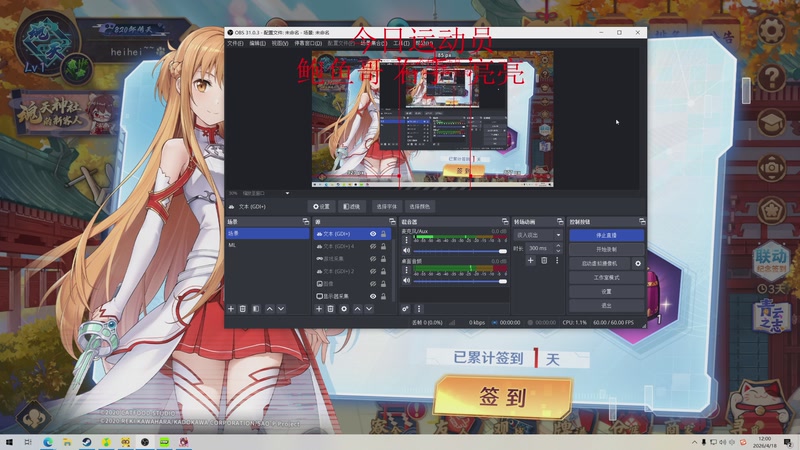
Task: Open 麦克风/Aux channel options dots
Action: pyautogui.click(x=406, y=240)
